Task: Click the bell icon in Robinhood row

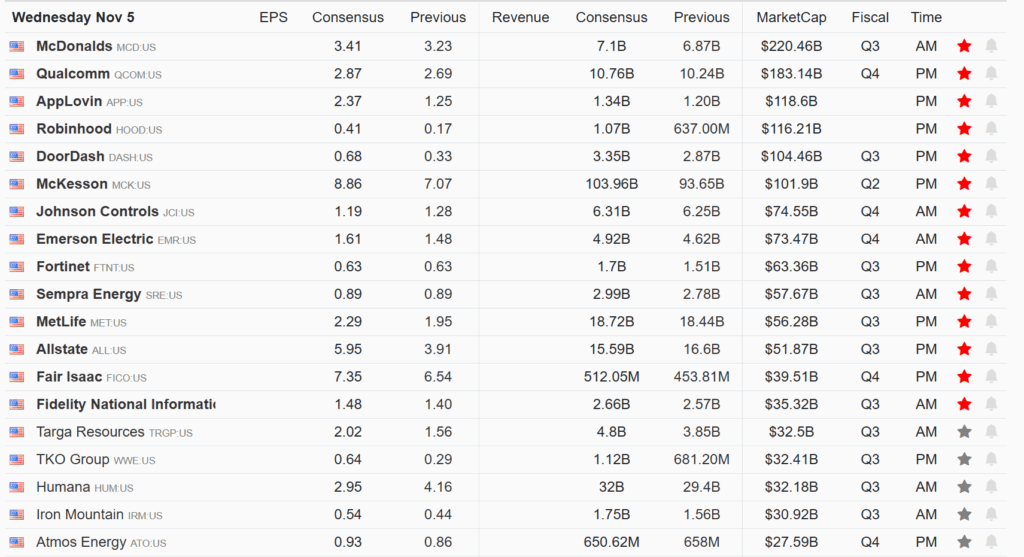Action: pyautogui.click(x=991, y=129)
